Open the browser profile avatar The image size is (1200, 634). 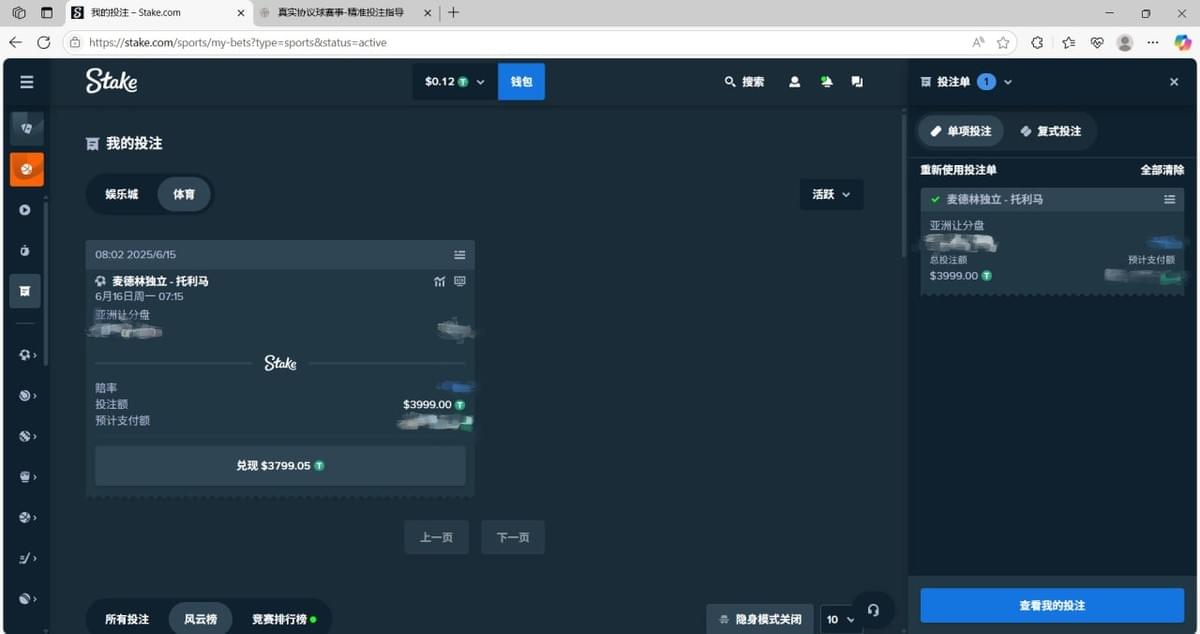[x=1125, y=42]
